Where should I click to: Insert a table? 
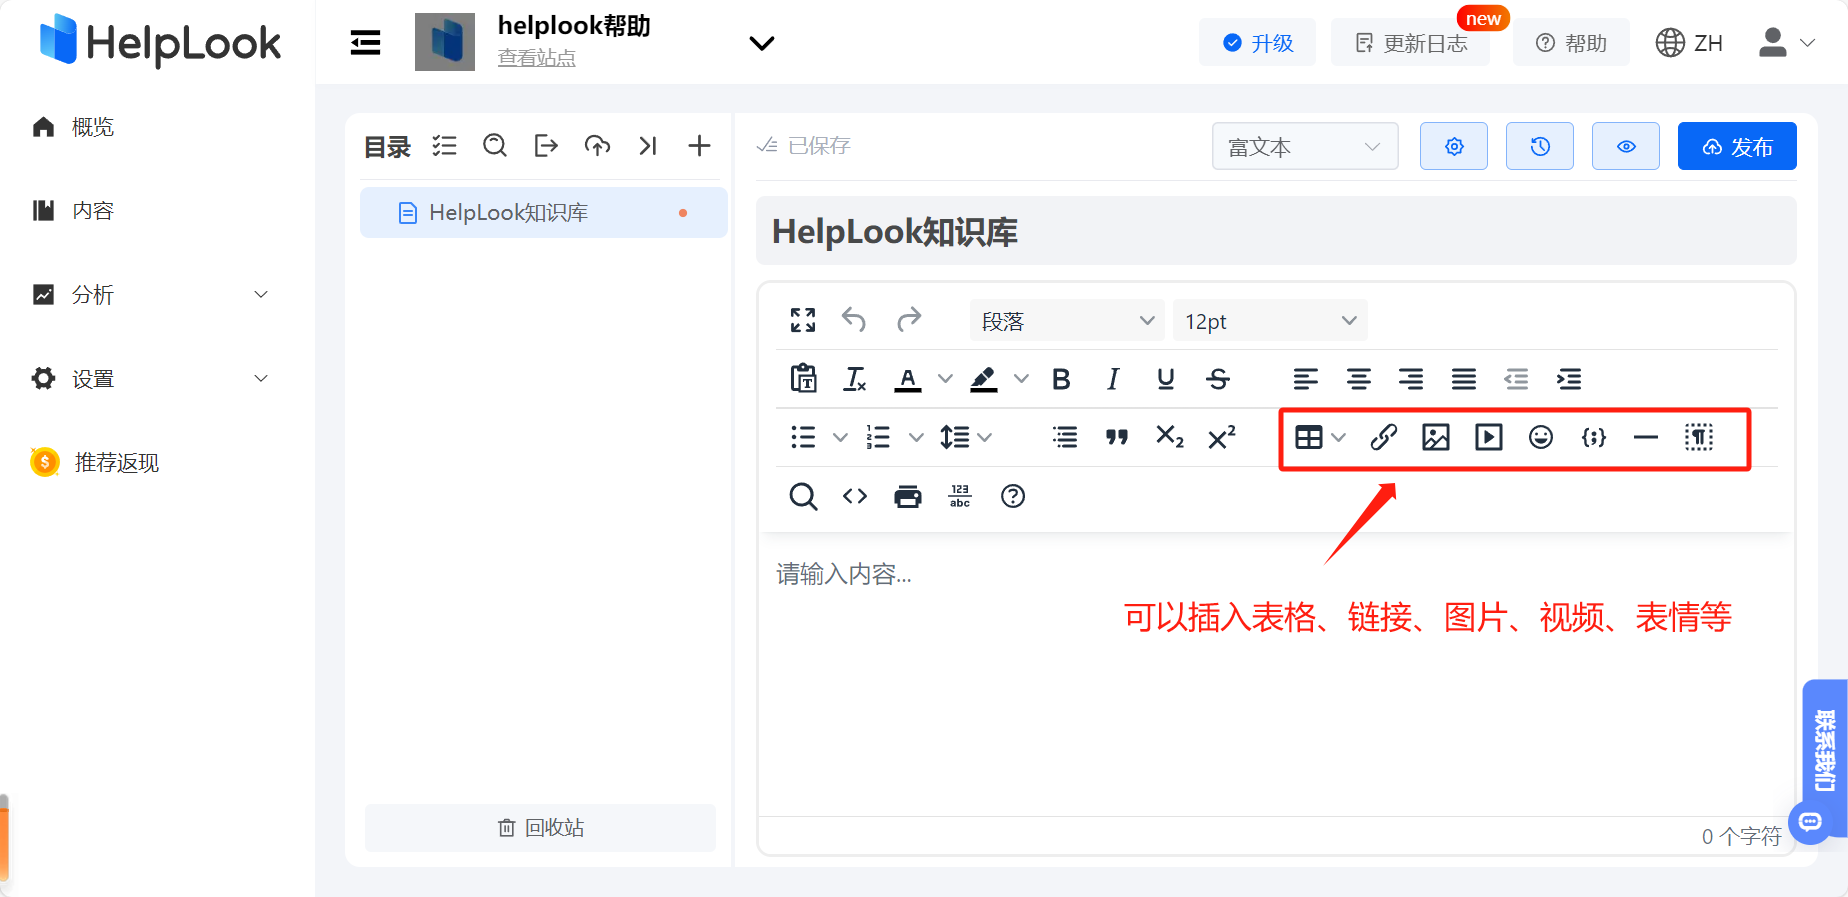[1309, 437]
